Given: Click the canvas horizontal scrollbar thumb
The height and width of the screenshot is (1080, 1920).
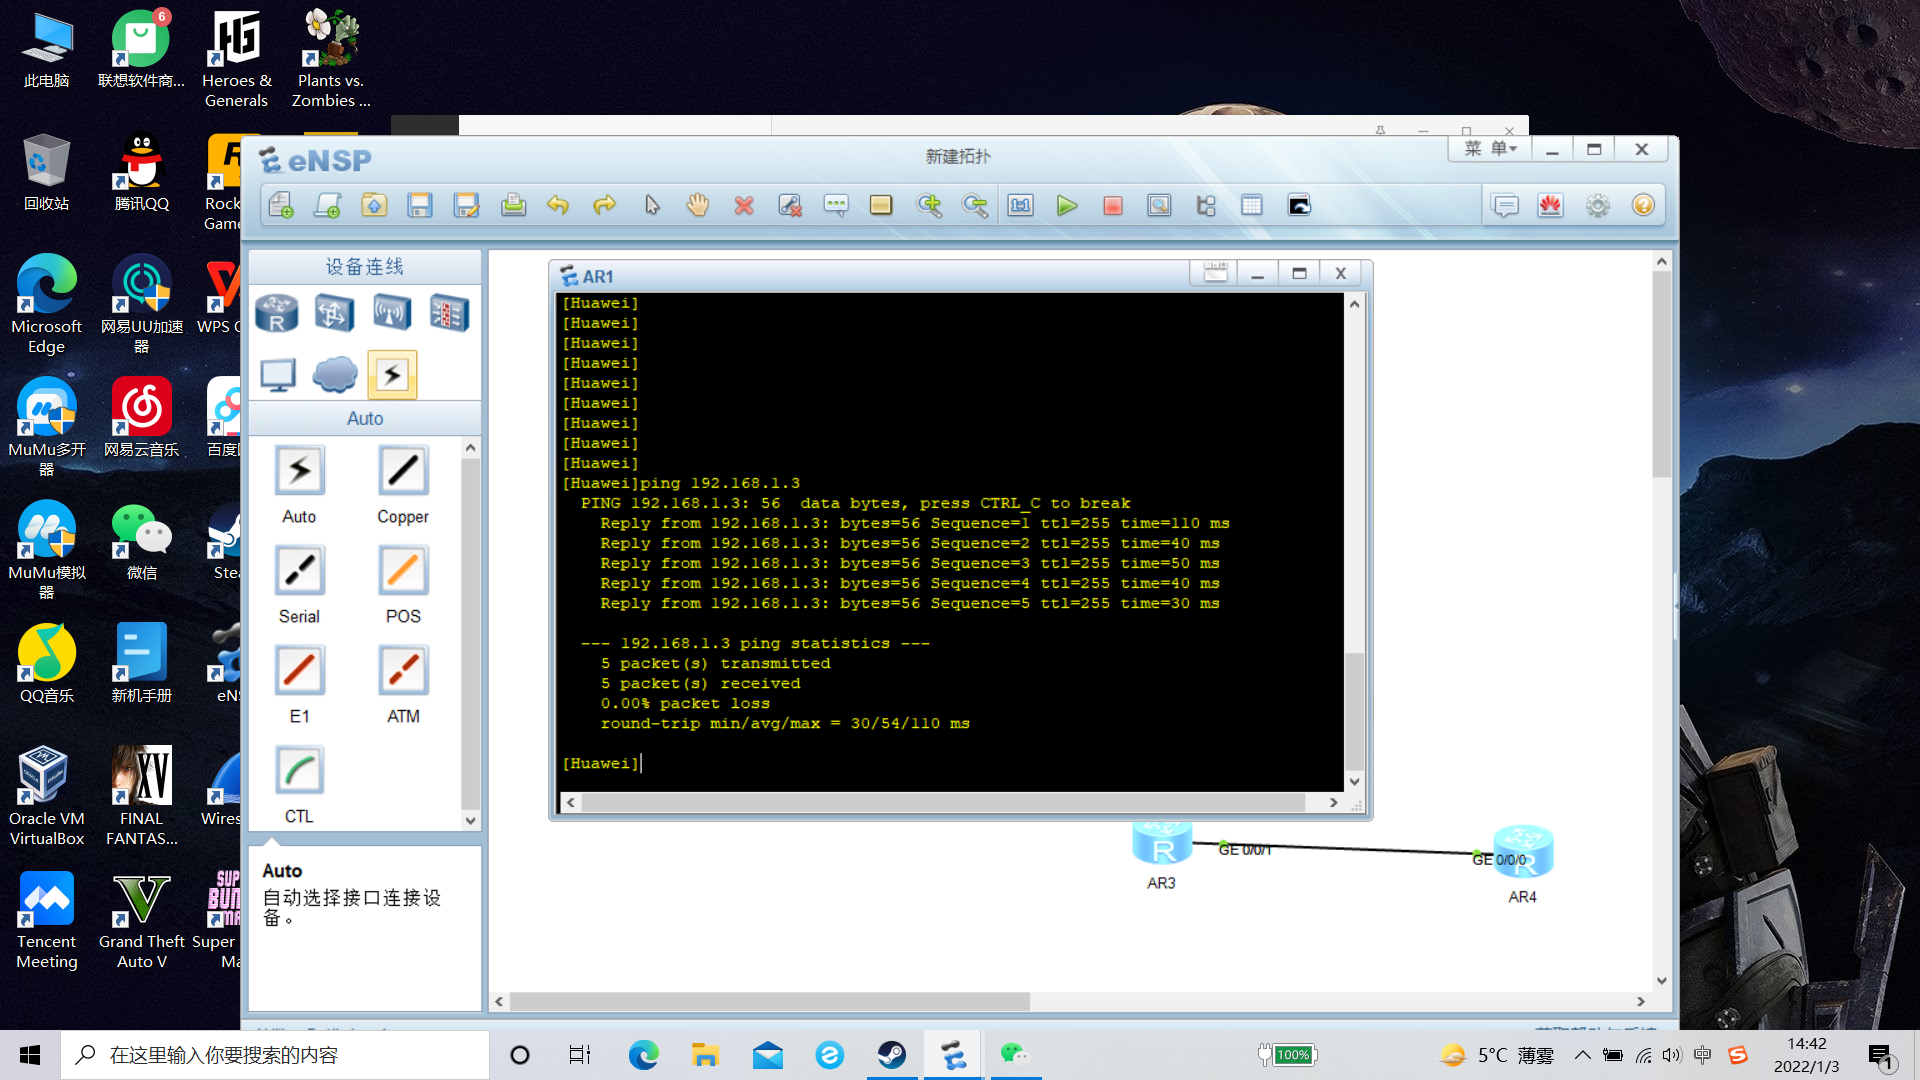Looking at the screenshot, I should (770, 1001).
